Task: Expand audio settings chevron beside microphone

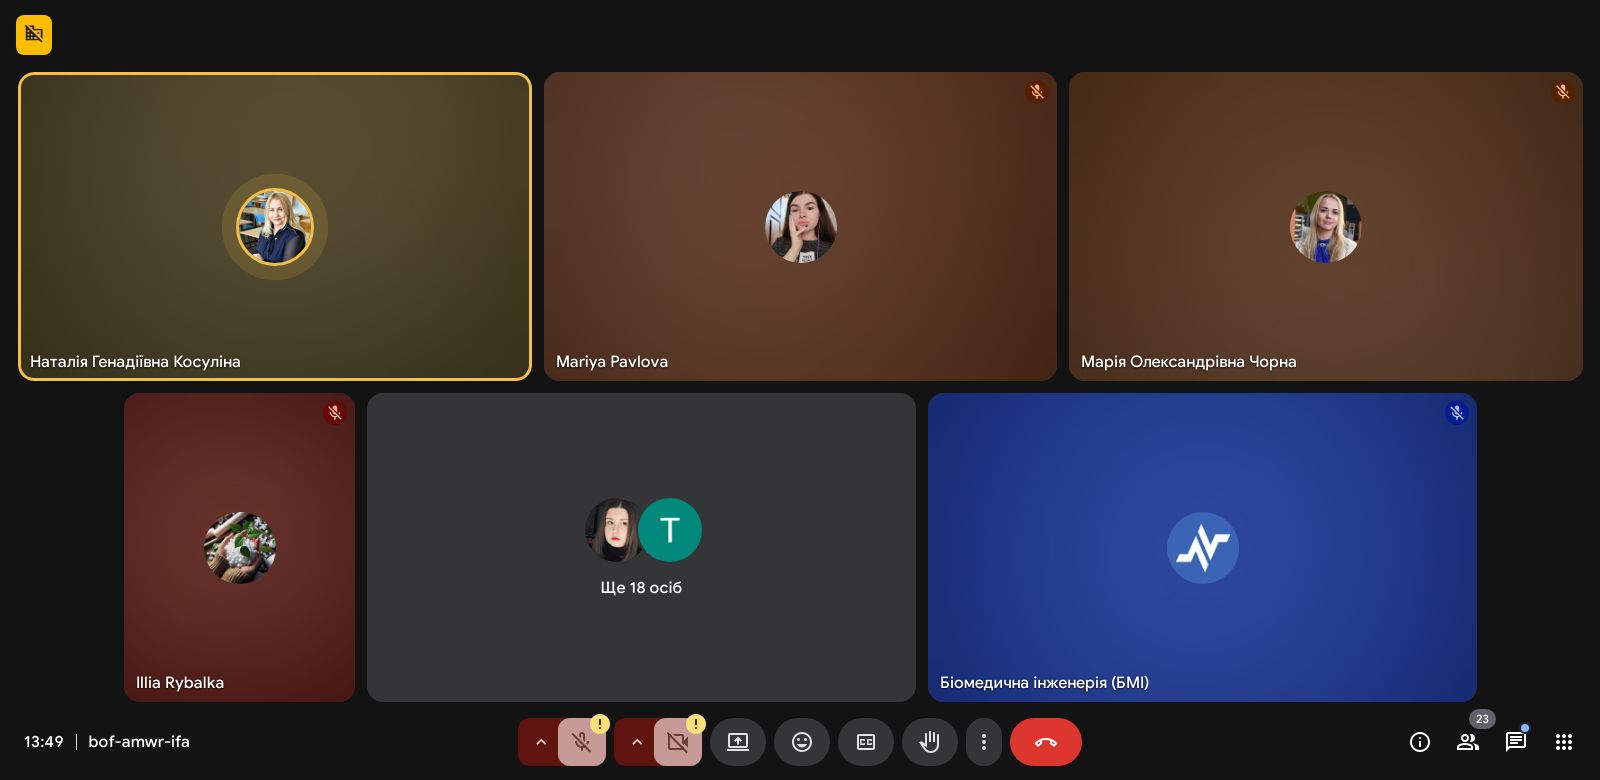Action: tap(540, 742)
